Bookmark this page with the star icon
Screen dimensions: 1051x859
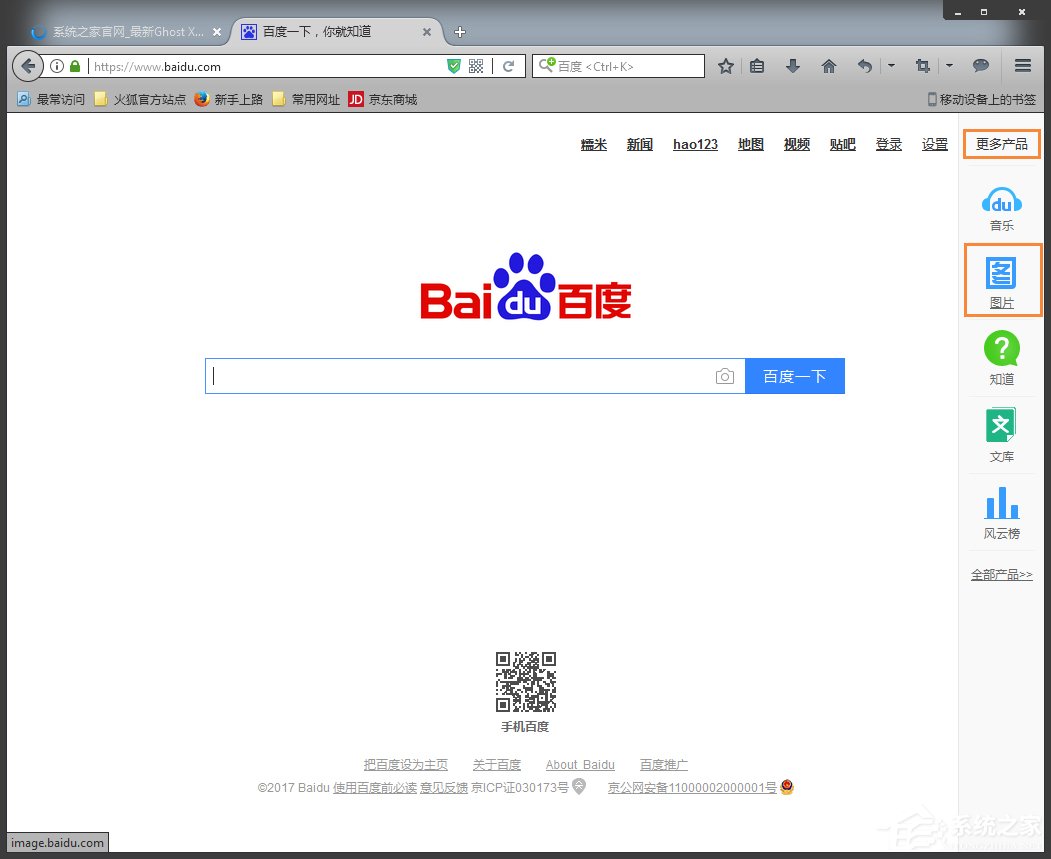[725, 65]
